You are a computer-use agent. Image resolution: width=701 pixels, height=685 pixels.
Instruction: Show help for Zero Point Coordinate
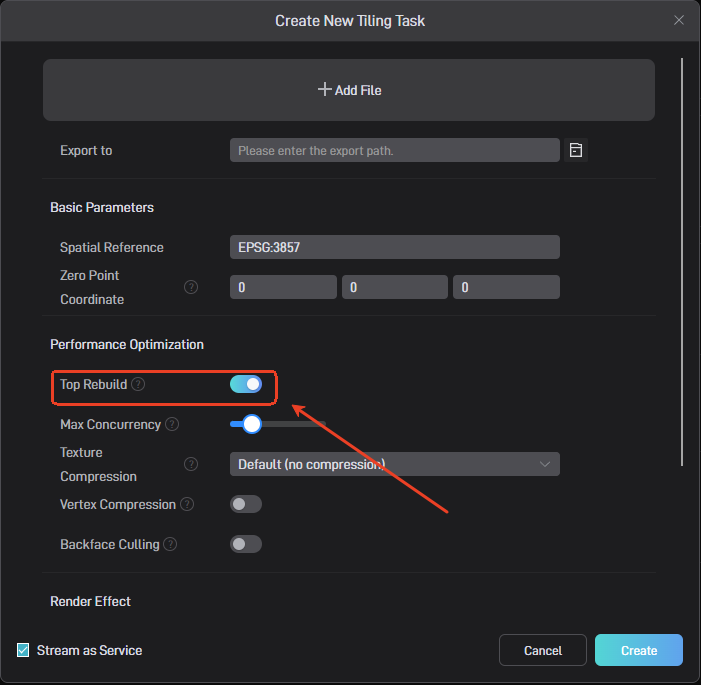click(x=191, y=287)
